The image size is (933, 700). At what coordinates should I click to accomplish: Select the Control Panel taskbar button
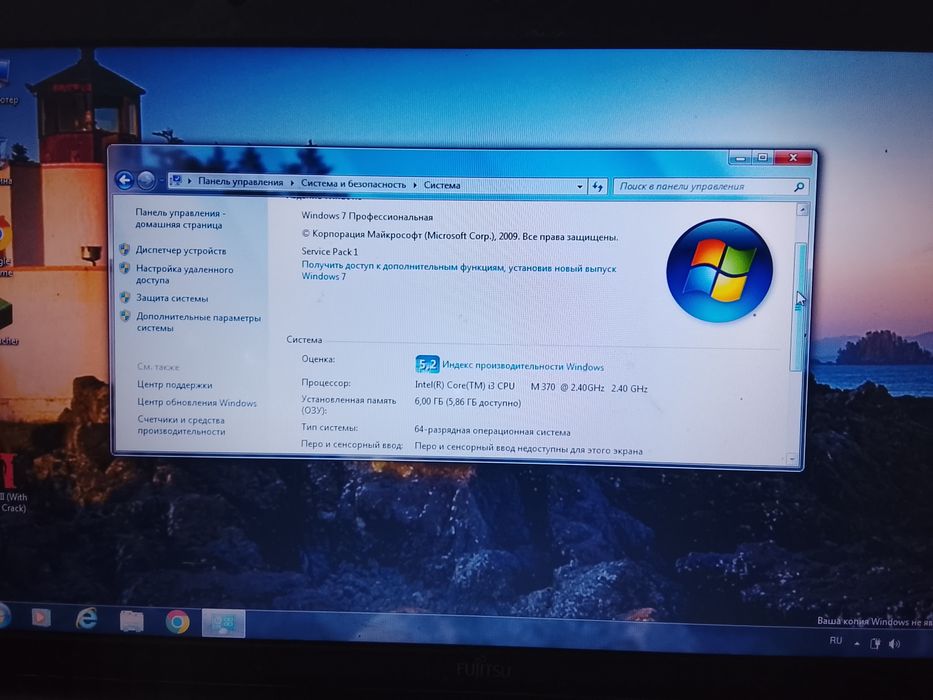(x=223, y=623)
